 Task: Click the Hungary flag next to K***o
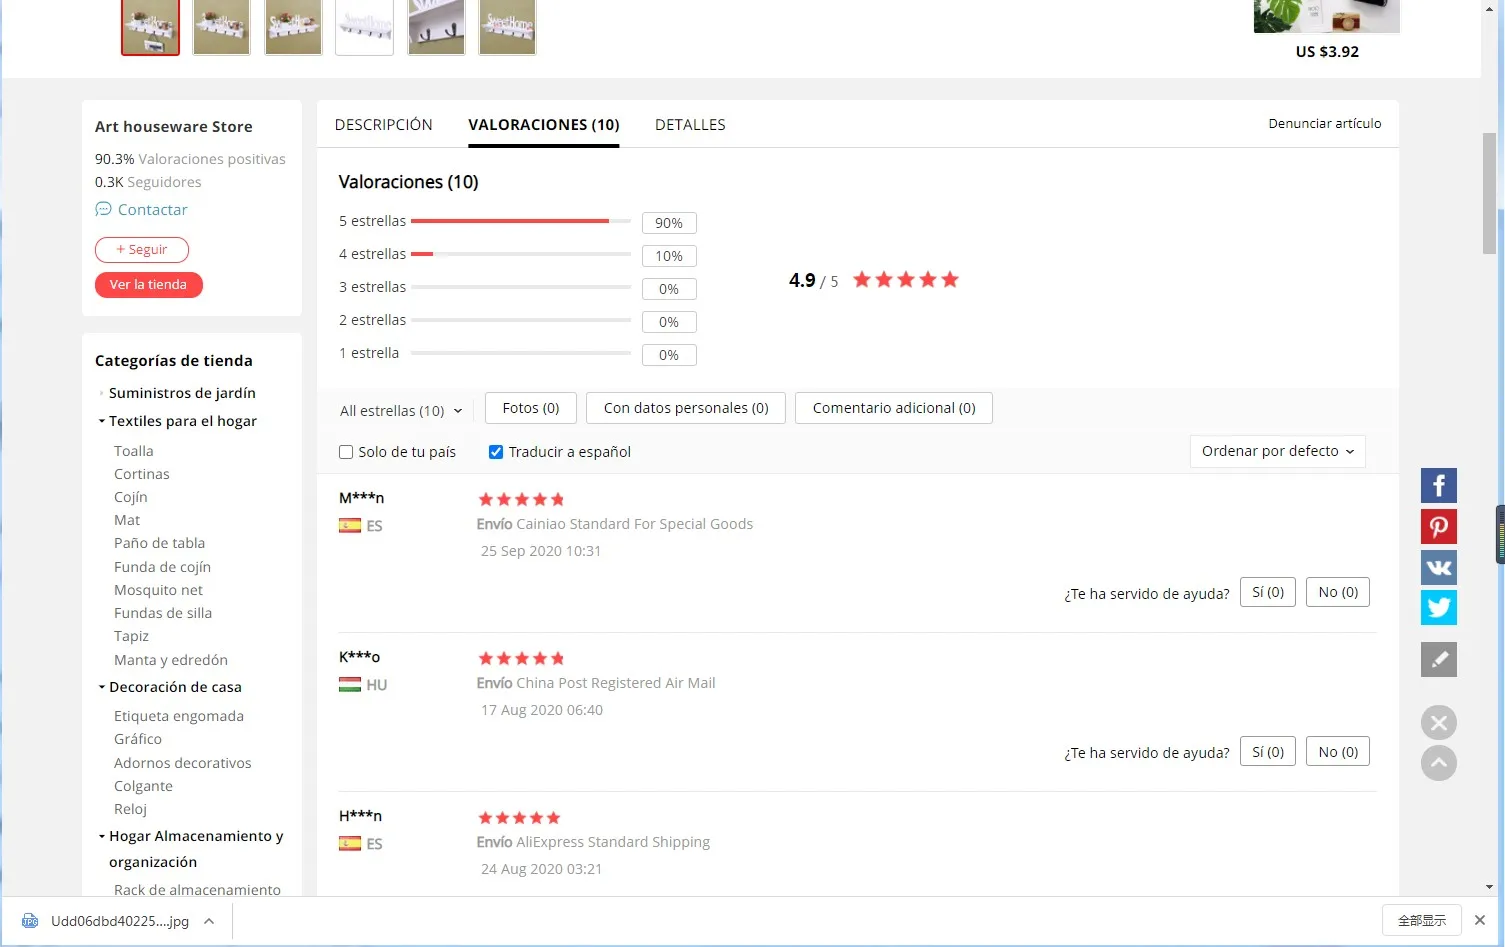coord(350,685)
